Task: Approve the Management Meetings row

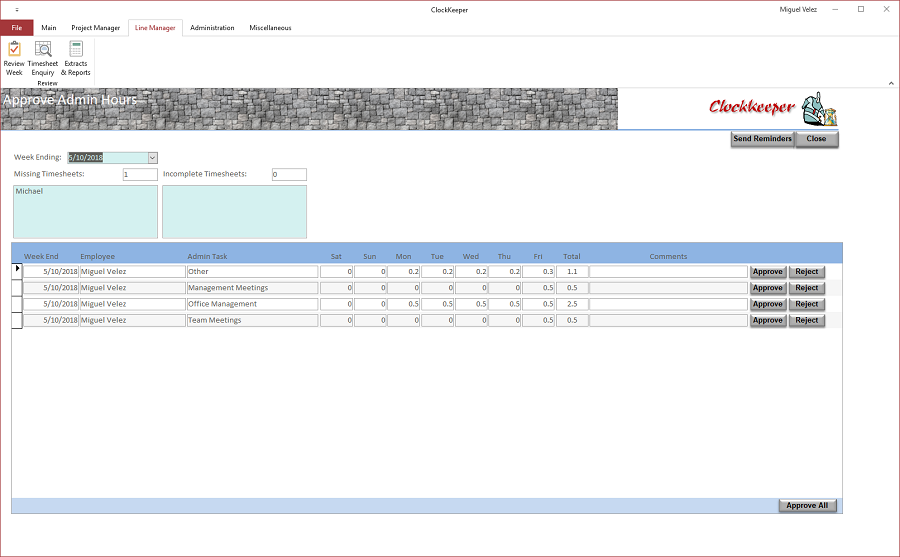Action: click(x=768, y=288)
